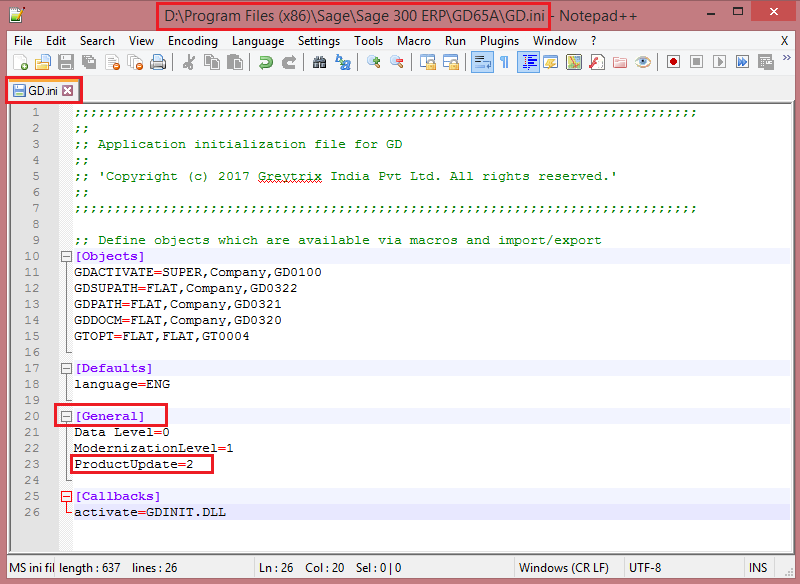Screen dimensions: 800x584
Task: Open the Search menu
Action: click(x=97, y=41)
